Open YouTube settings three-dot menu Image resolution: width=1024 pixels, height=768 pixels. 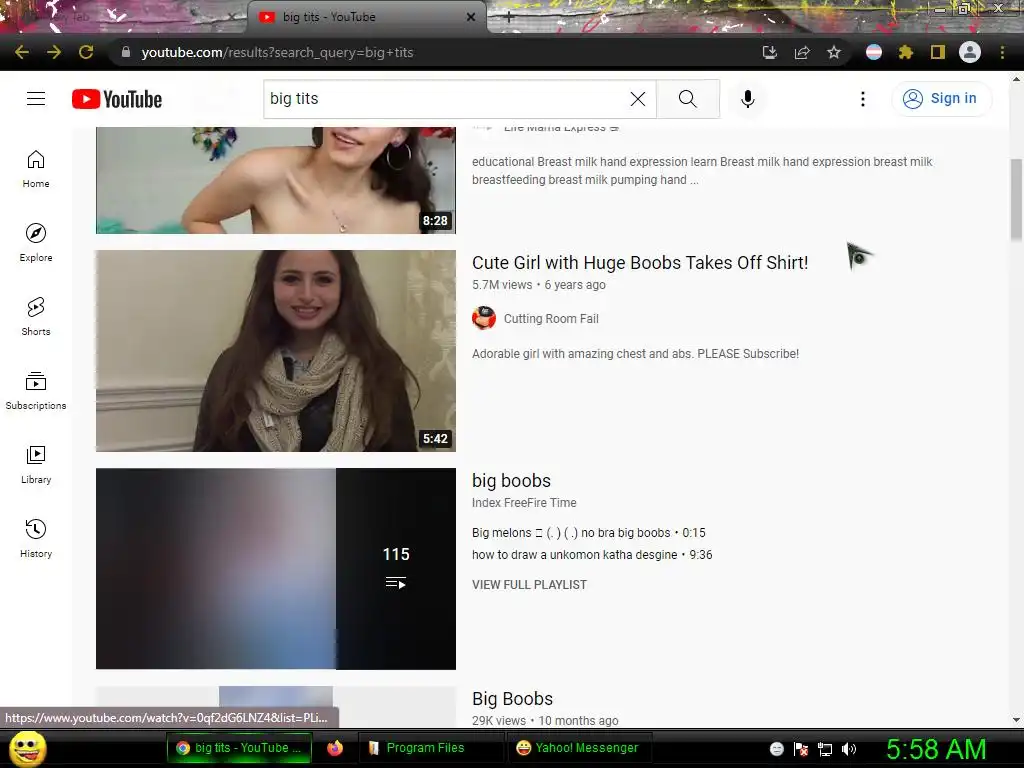pos(863,99)
